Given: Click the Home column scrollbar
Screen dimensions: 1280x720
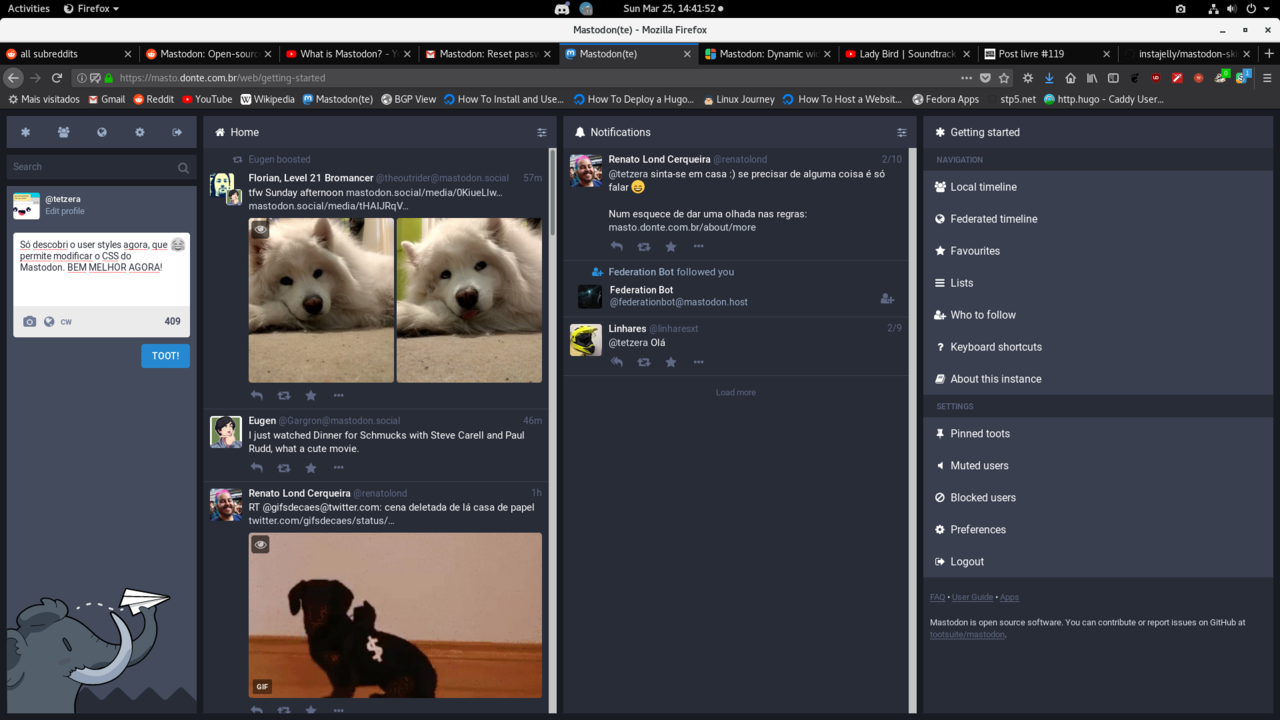Looking at the screenshot, I should coord(552,190).
